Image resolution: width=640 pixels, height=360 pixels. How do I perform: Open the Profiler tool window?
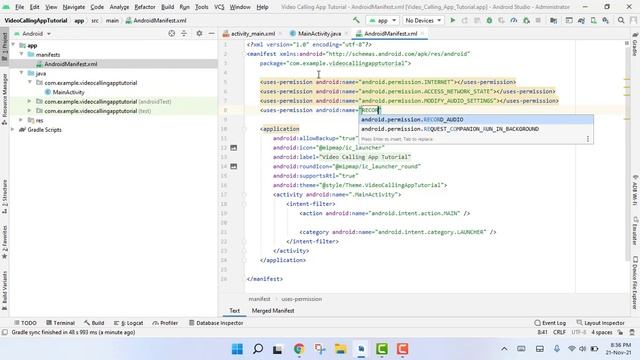point(165,323)
